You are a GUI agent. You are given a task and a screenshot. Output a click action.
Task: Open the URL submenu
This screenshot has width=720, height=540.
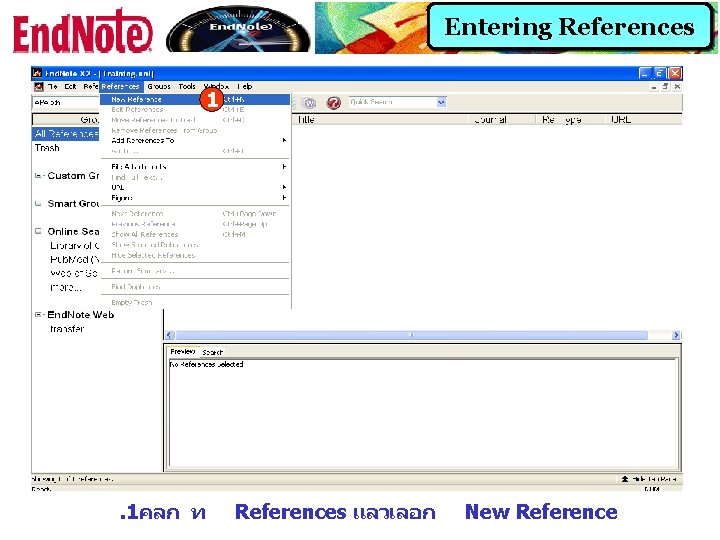(195, 187)
